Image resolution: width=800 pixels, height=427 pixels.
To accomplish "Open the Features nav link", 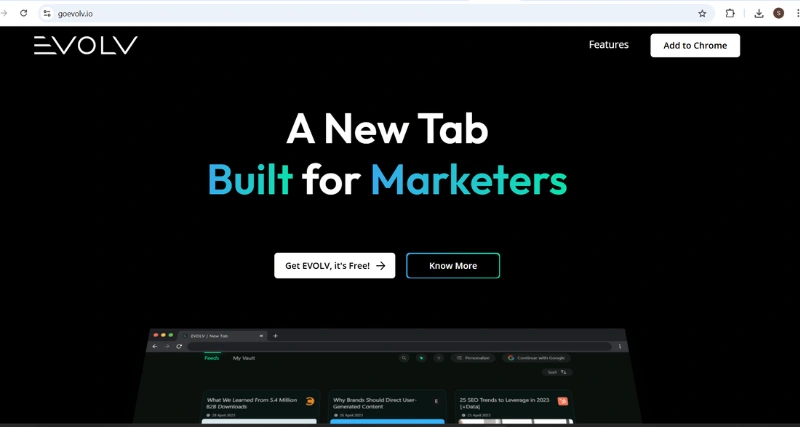I will (608, 45).
